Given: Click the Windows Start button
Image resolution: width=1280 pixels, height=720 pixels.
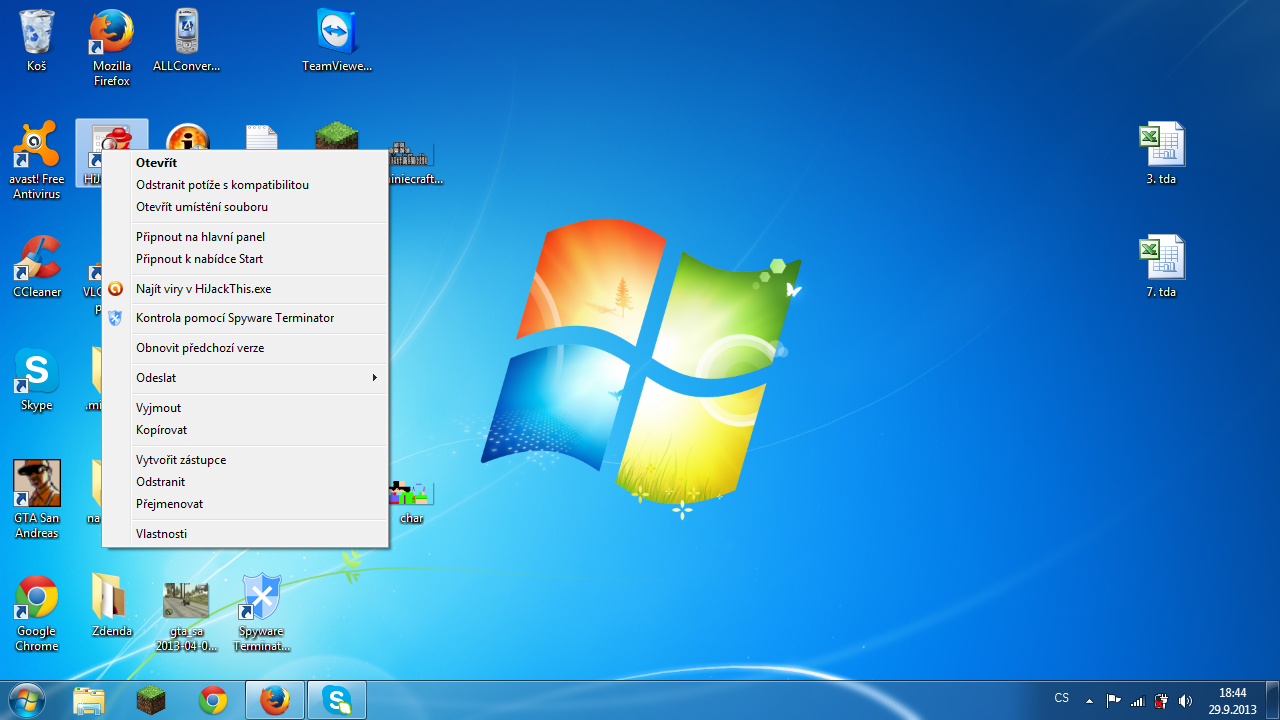Looking at the screenshot, I should (x=26, y=700).
